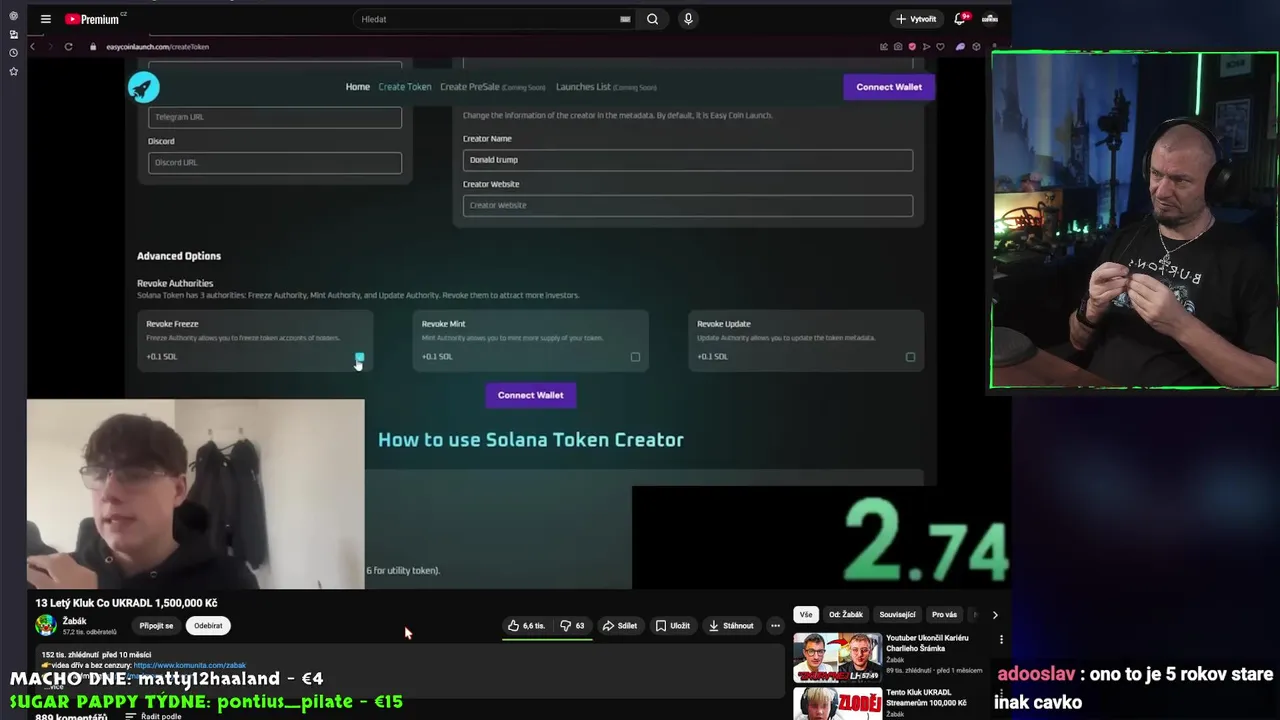Open Tento Kluk UKRADL video thumbnail
Viewport: 1280px width, 720px height.
837,704
